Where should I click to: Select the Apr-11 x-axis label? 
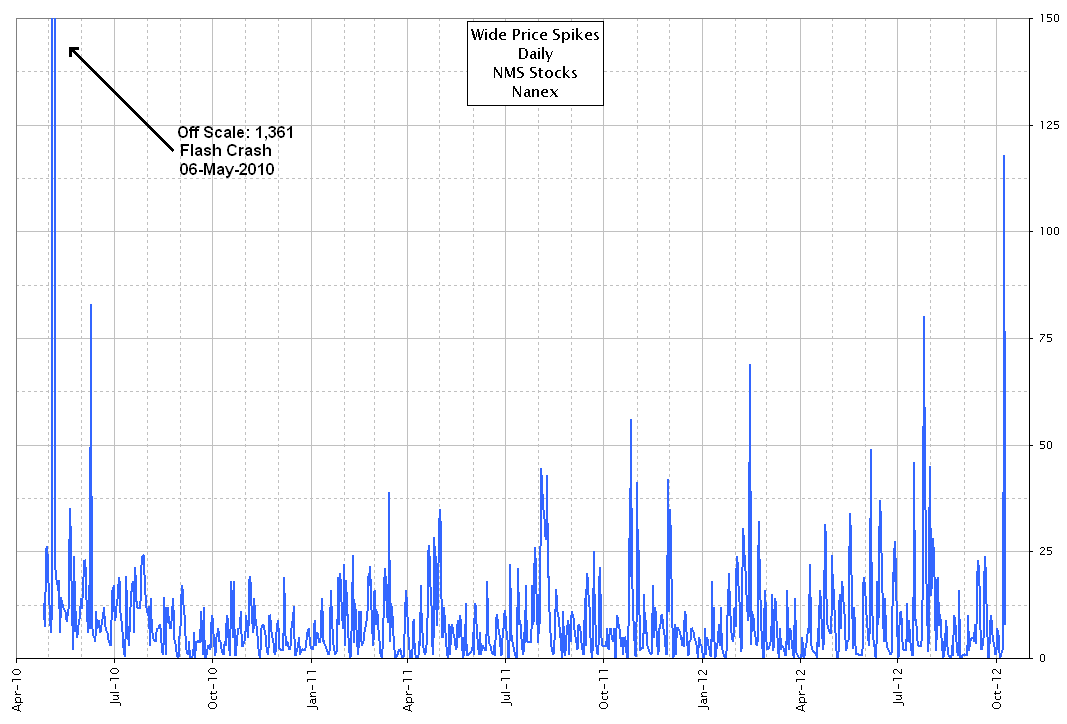[408, 689]
